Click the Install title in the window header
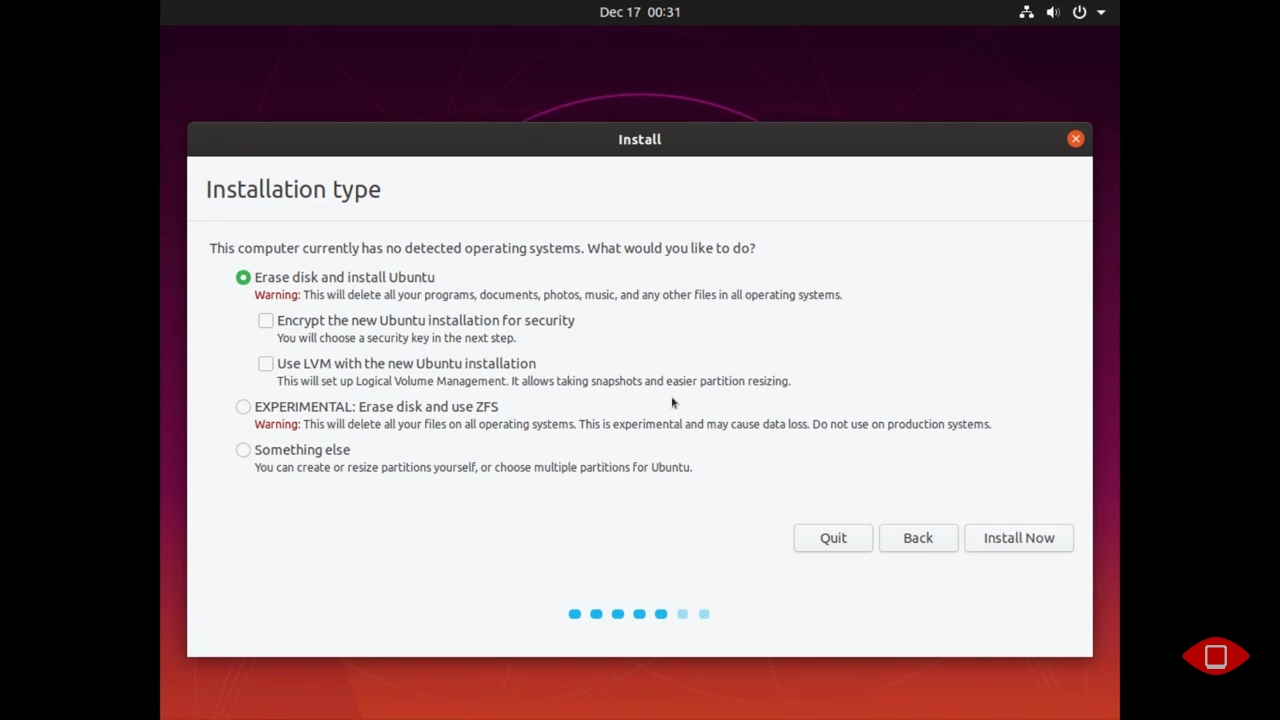Viewport: 1280px width, 720px height. pos(640,139)
